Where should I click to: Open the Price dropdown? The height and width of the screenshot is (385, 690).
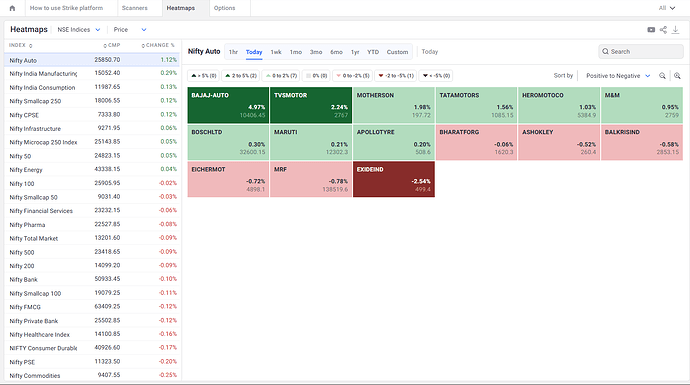(130, 29)
